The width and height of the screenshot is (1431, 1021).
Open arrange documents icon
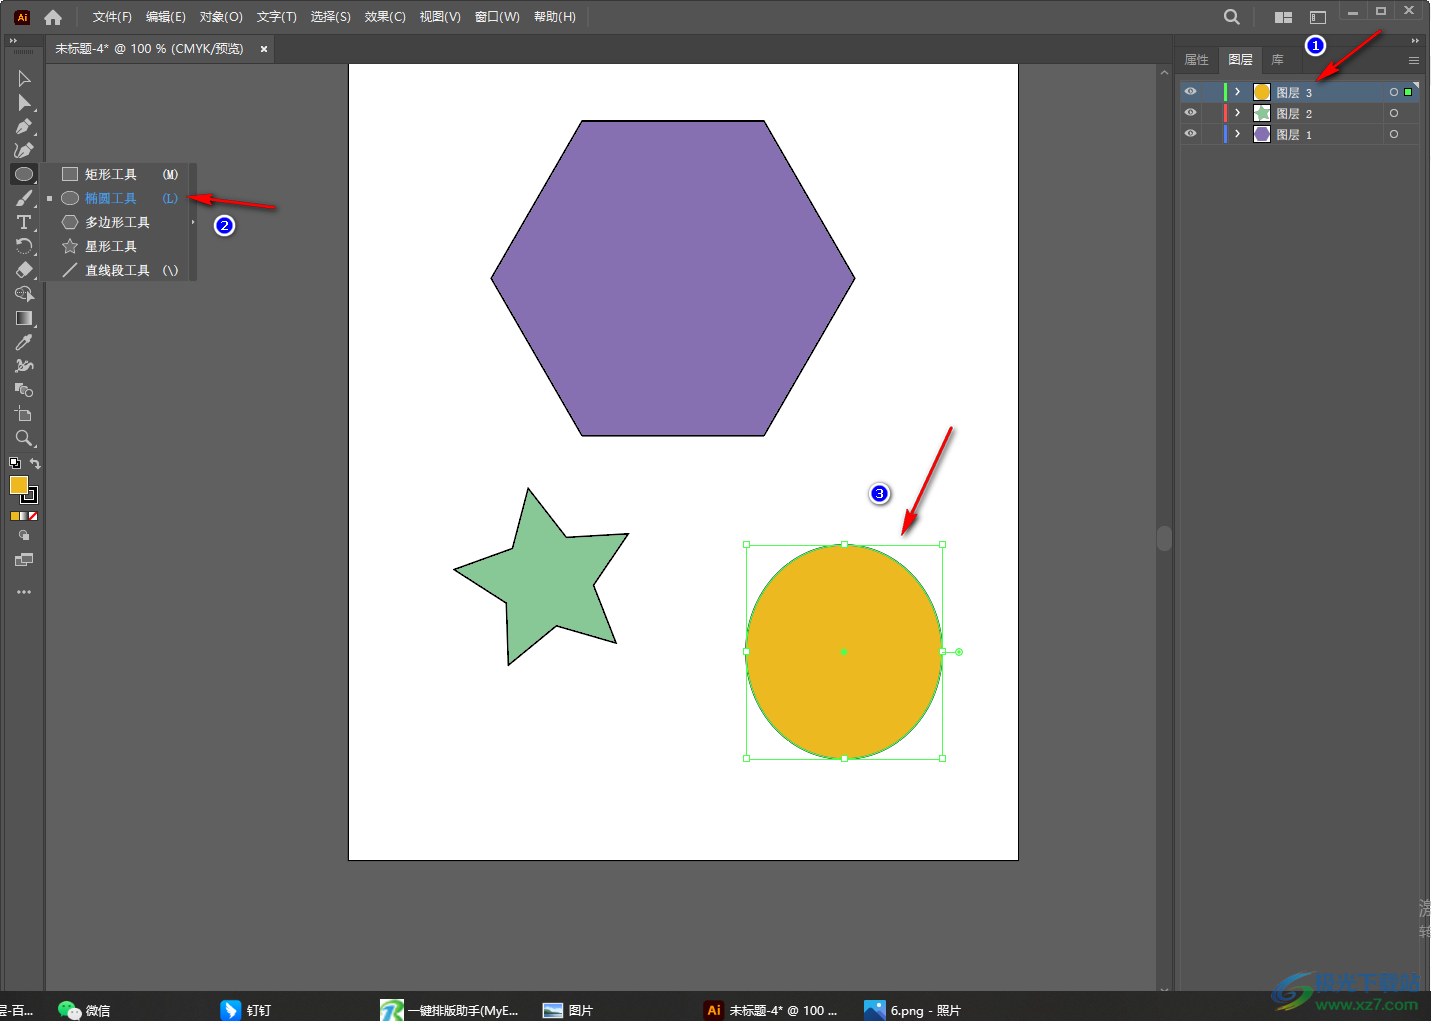[x=1283, y=17]
